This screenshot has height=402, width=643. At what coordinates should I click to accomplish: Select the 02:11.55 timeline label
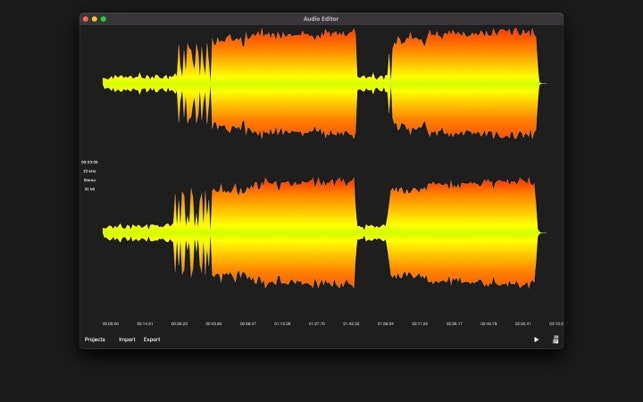(420, 324)
